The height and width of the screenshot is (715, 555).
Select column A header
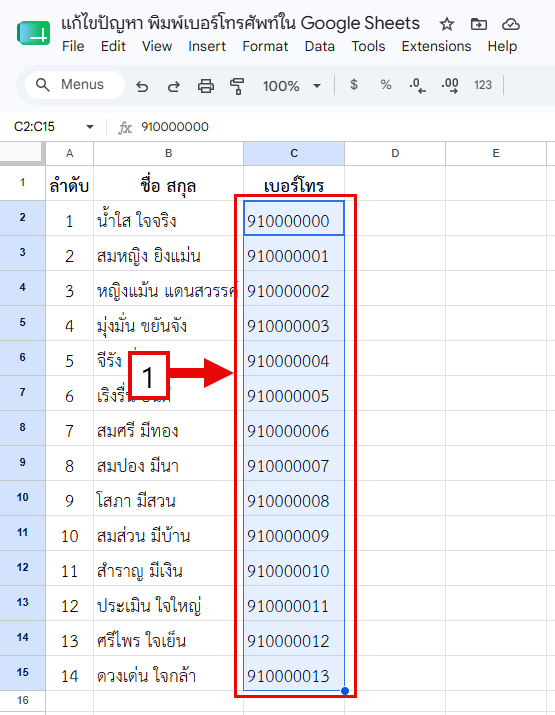[x=69, y=153]
